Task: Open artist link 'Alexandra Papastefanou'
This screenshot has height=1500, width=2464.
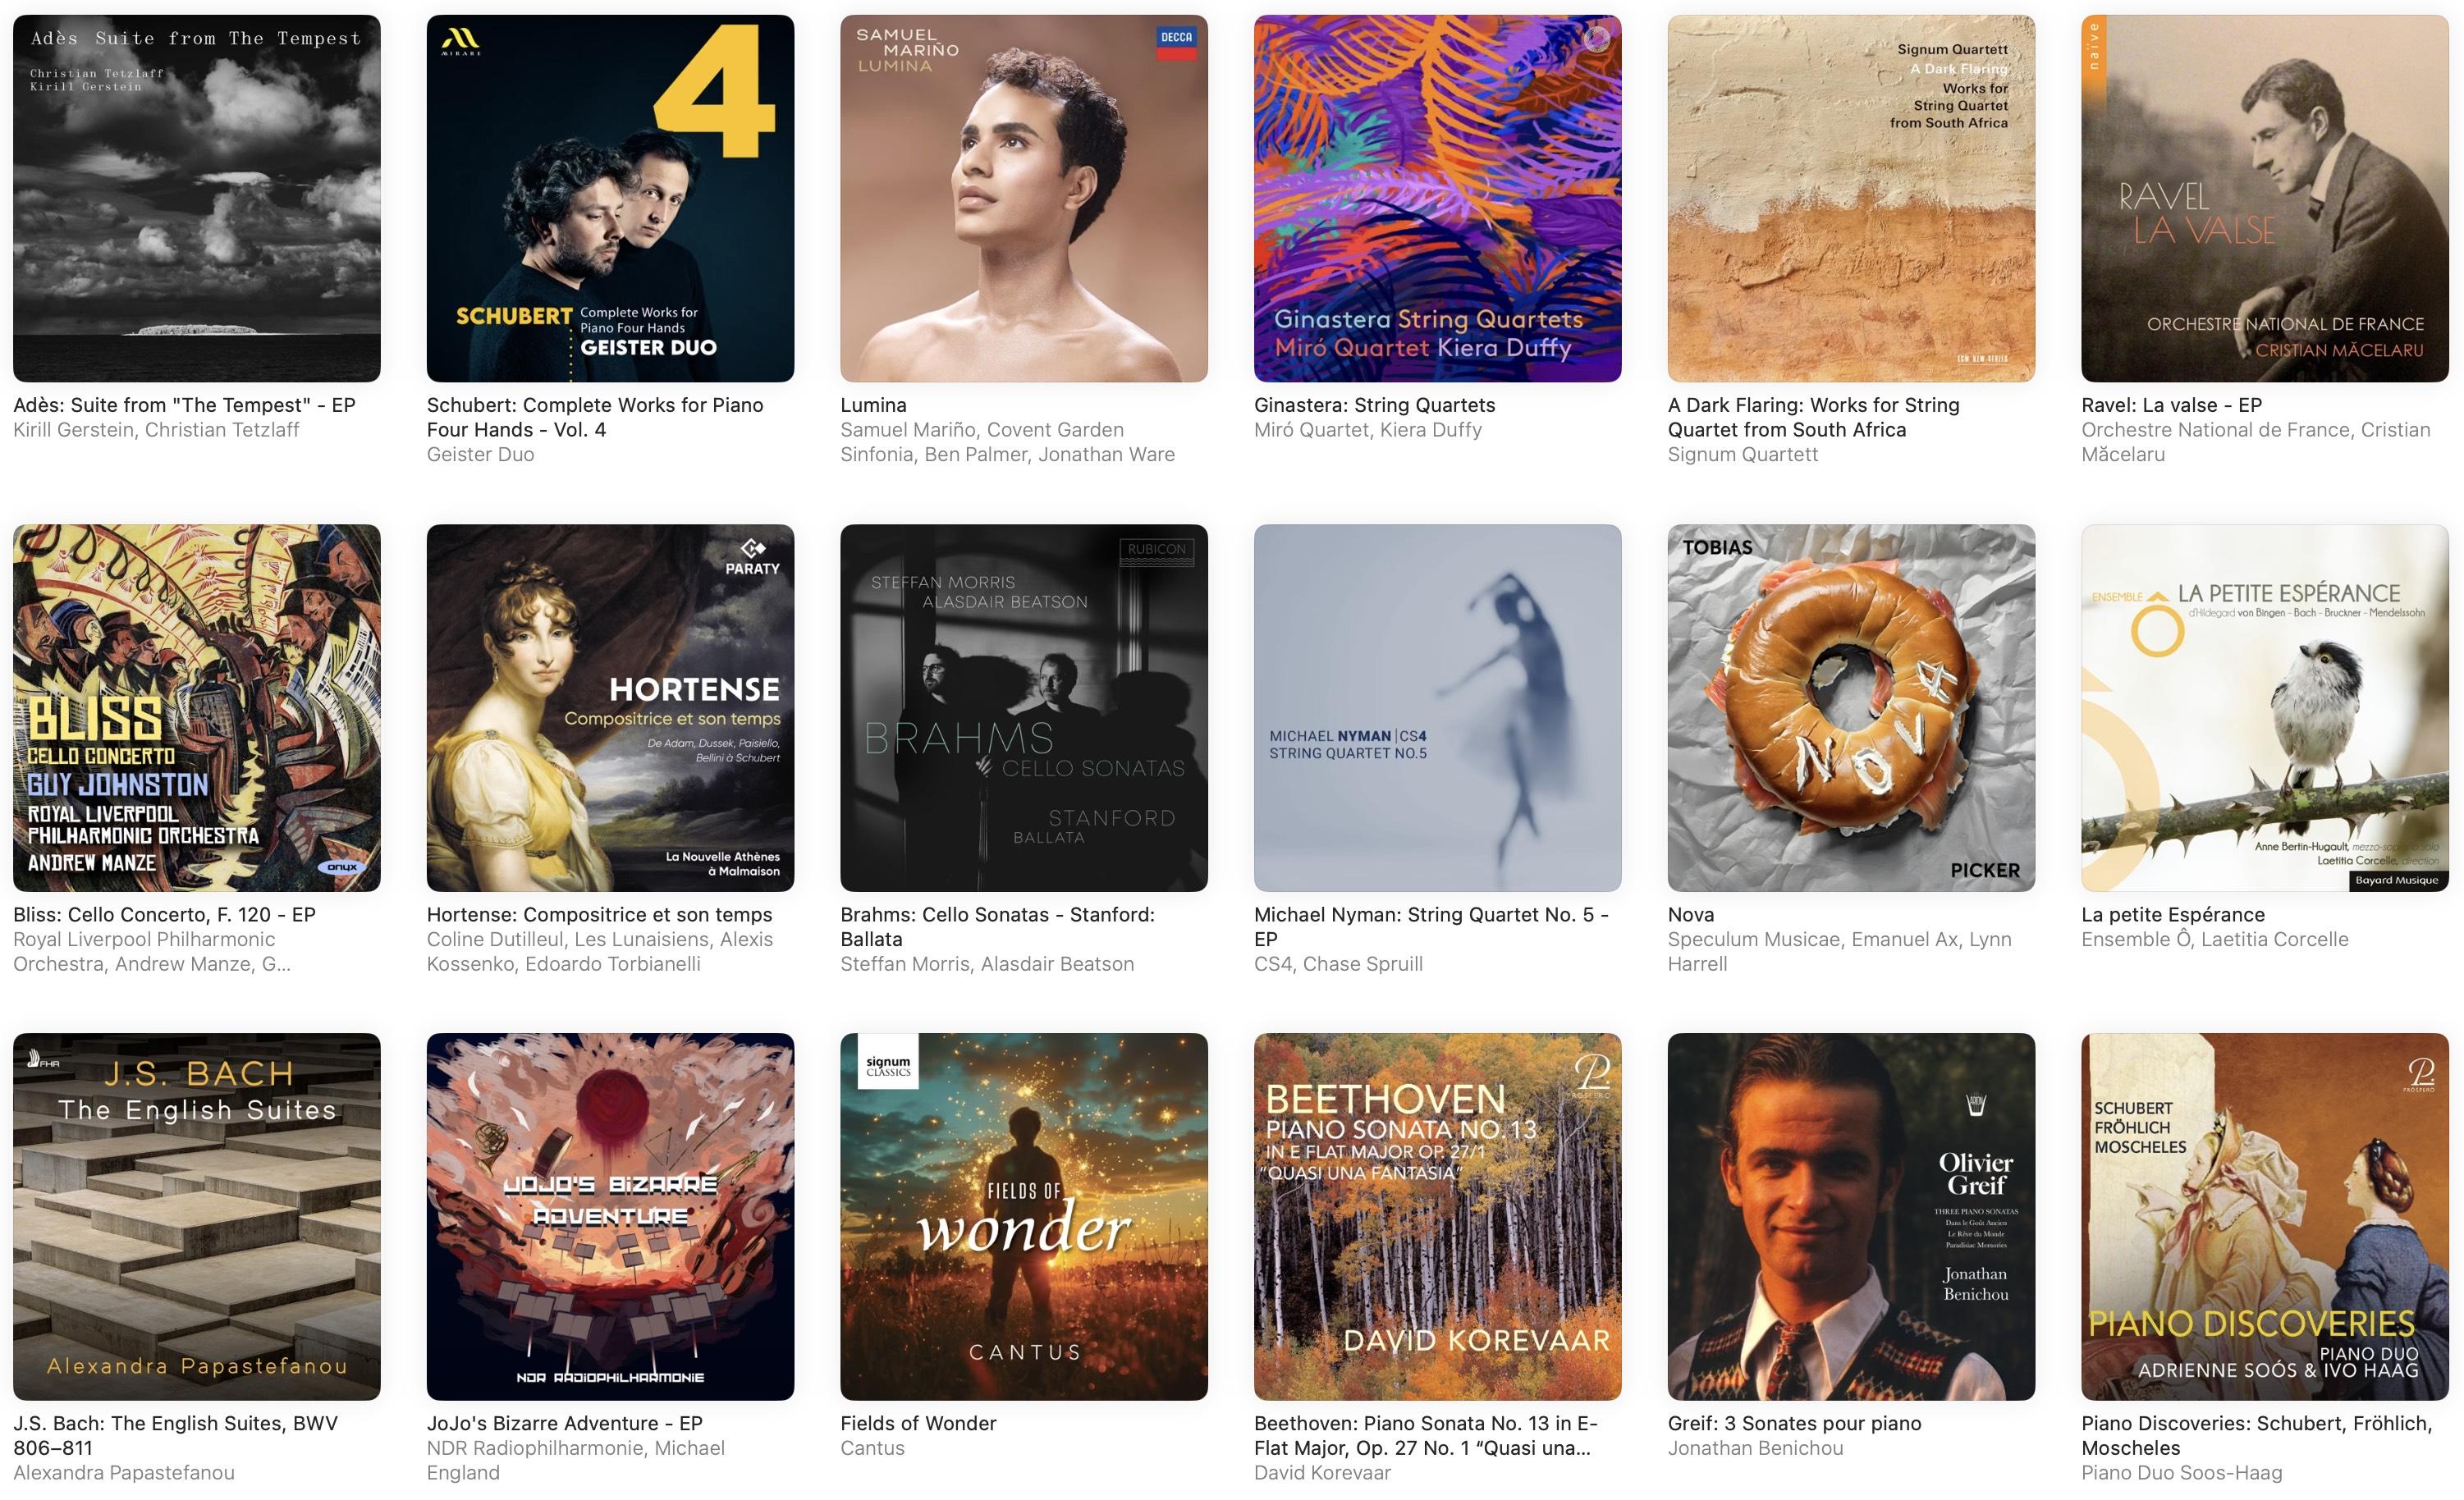Action: click(x=124, y=1473)
